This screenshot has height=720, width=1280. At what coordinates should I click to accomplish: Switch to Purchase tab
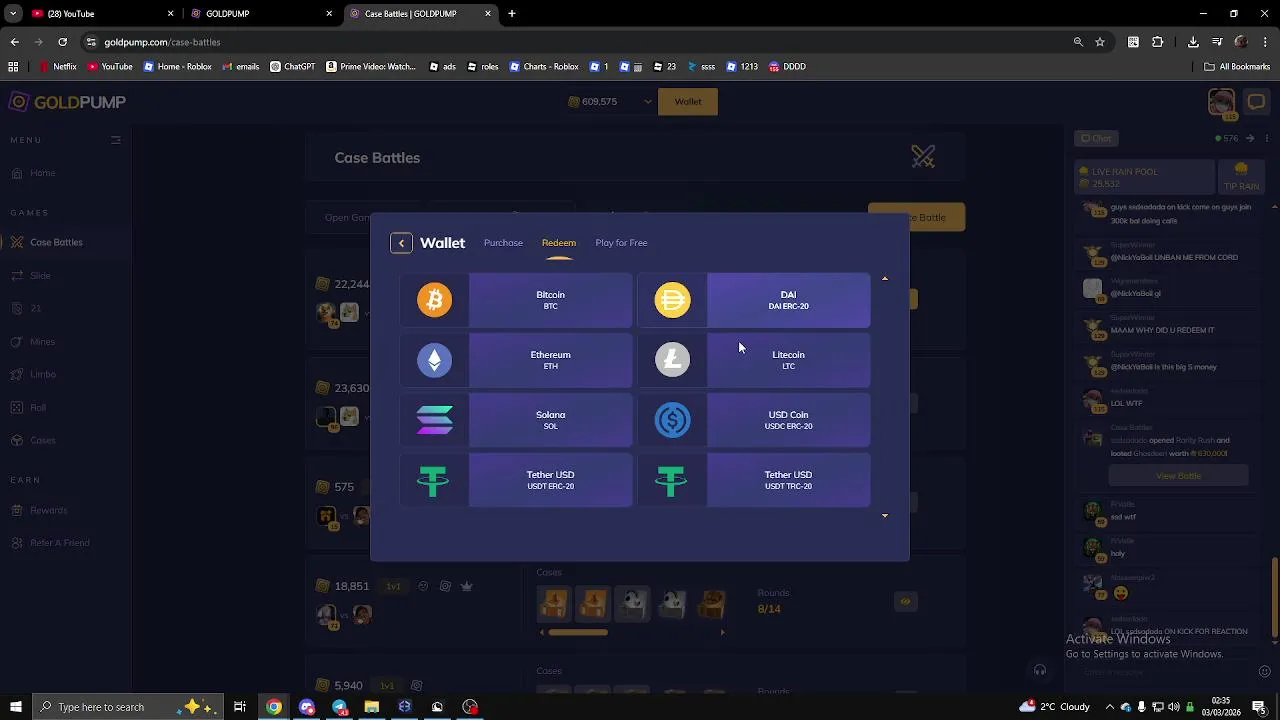click(x=503, y=243)
